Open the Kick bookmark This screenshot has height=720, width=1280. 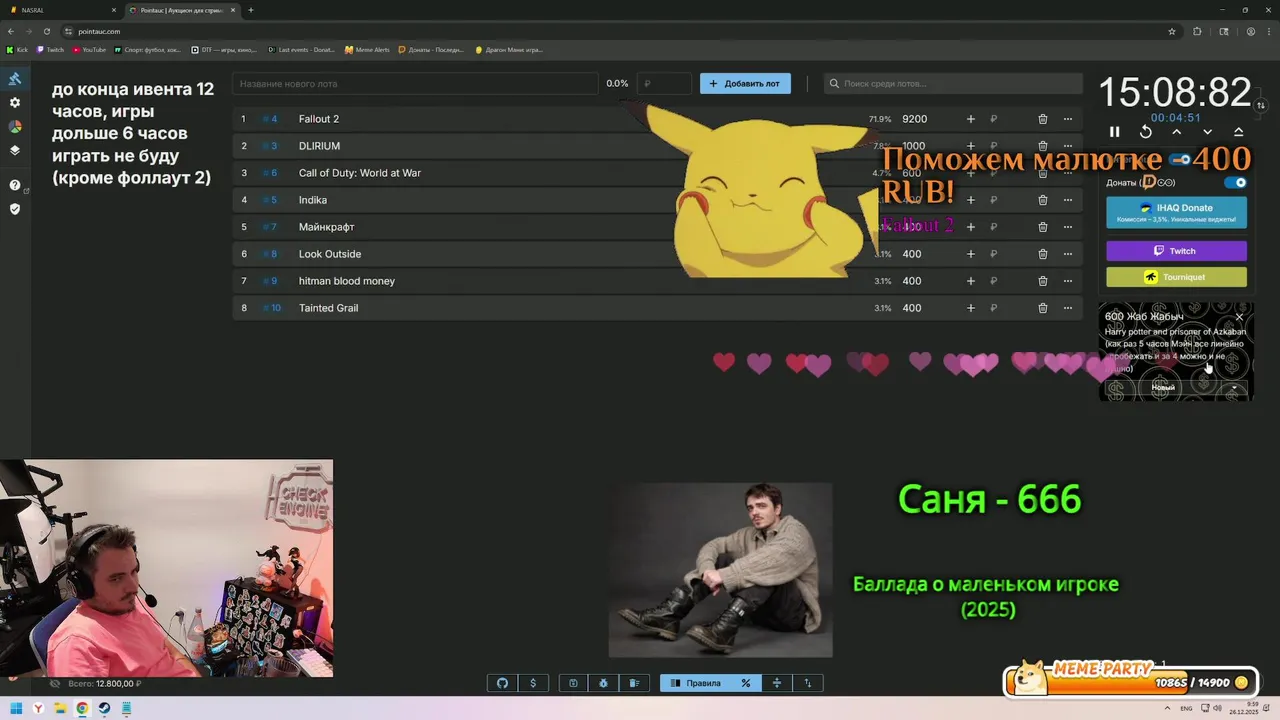(17, 49)
